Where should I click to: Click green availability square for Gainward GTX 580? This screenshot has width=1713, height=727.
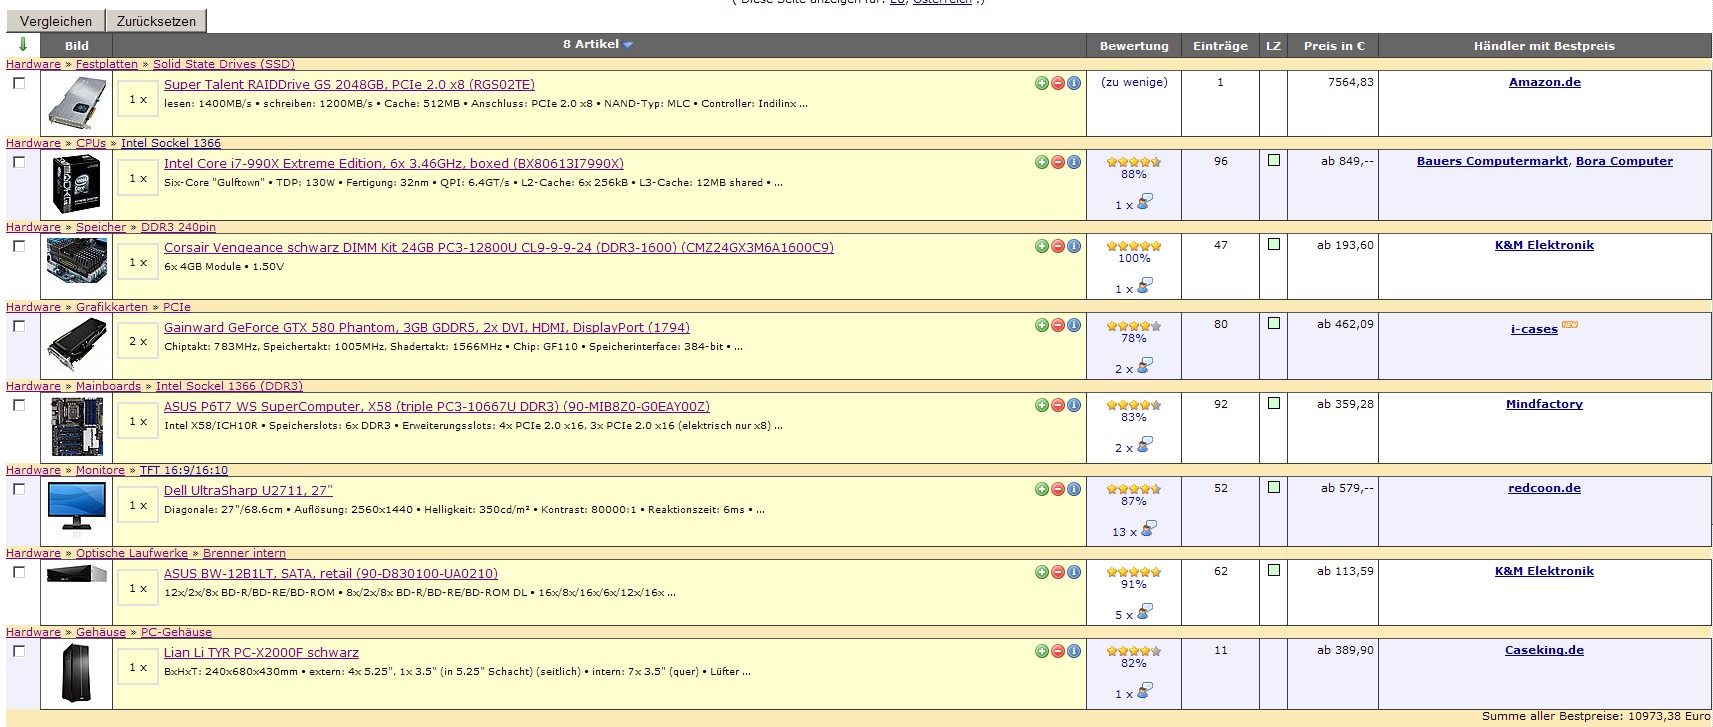tap(1273, 323)
